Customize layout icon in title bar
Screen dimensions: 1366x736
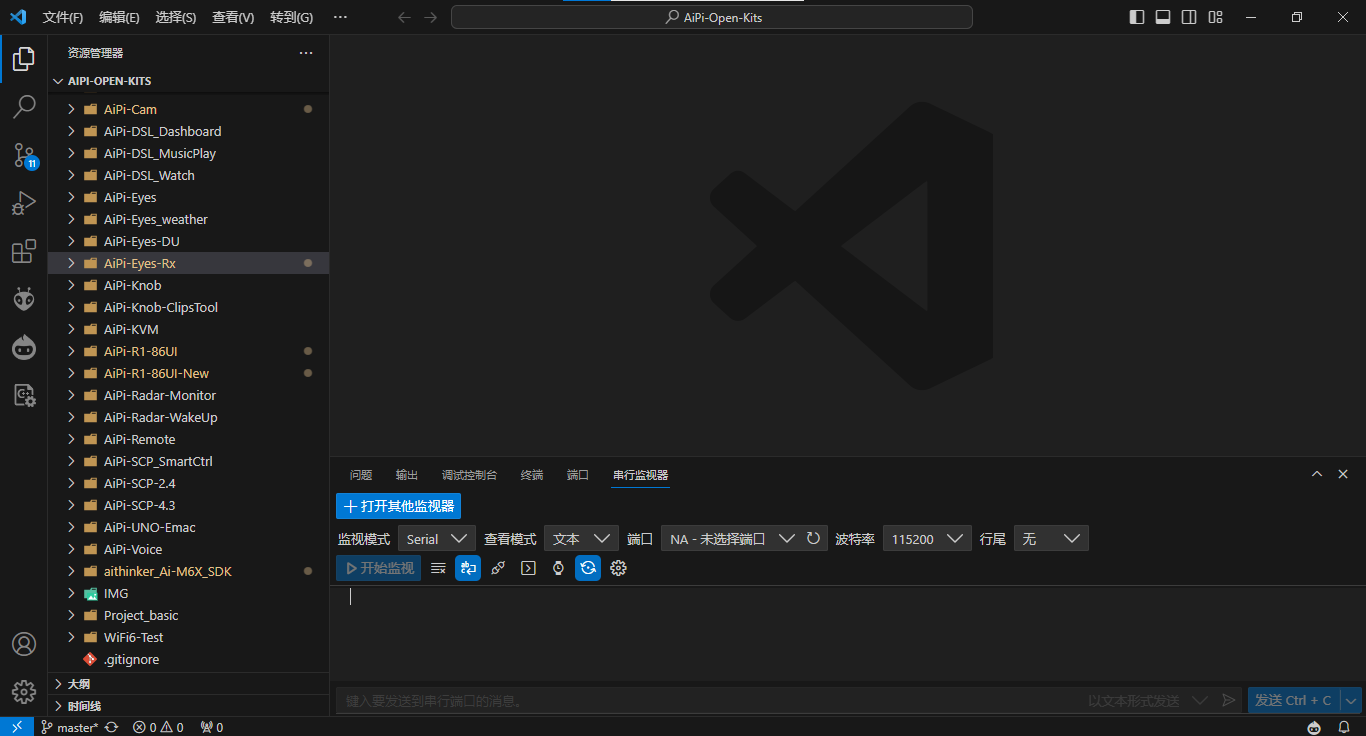click(1215, 17)
